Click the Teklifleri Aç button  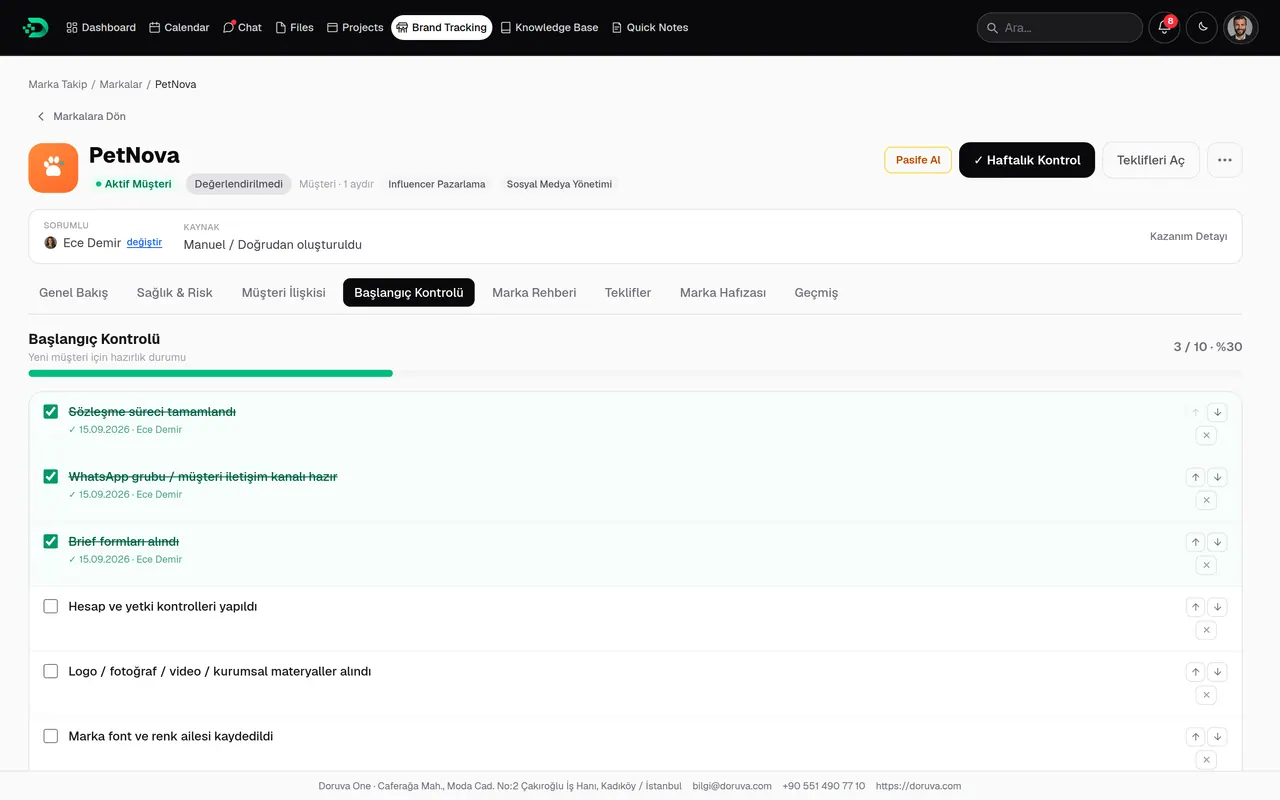pos(1151,160)
